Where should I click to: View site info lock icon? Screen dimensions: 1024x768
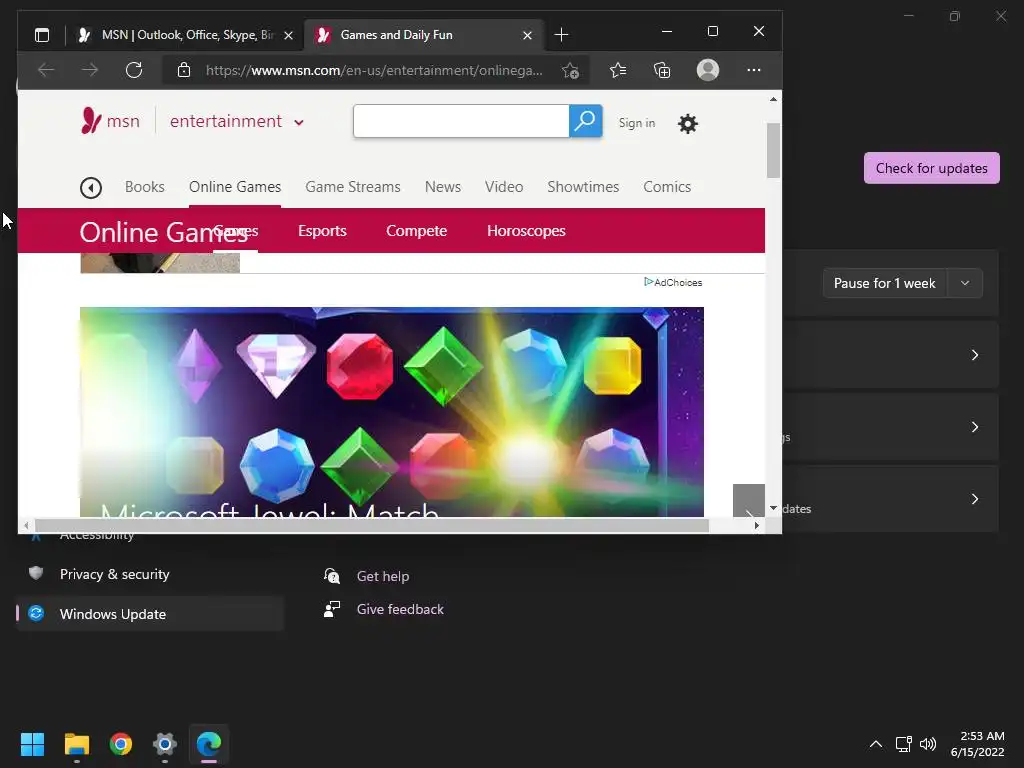tap(184, 70)
